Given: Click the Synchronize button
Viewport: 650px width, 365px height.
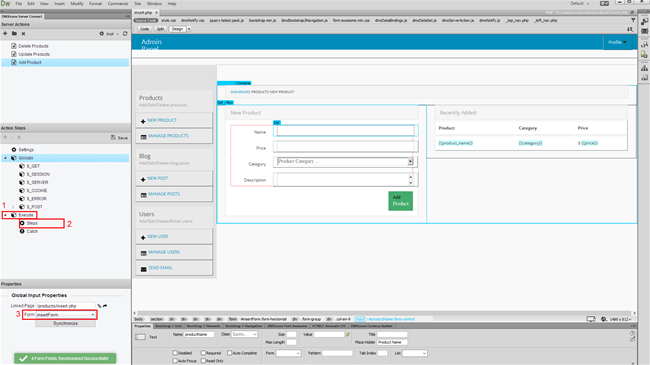Looking at the screenshot, I should coord(65,324).
